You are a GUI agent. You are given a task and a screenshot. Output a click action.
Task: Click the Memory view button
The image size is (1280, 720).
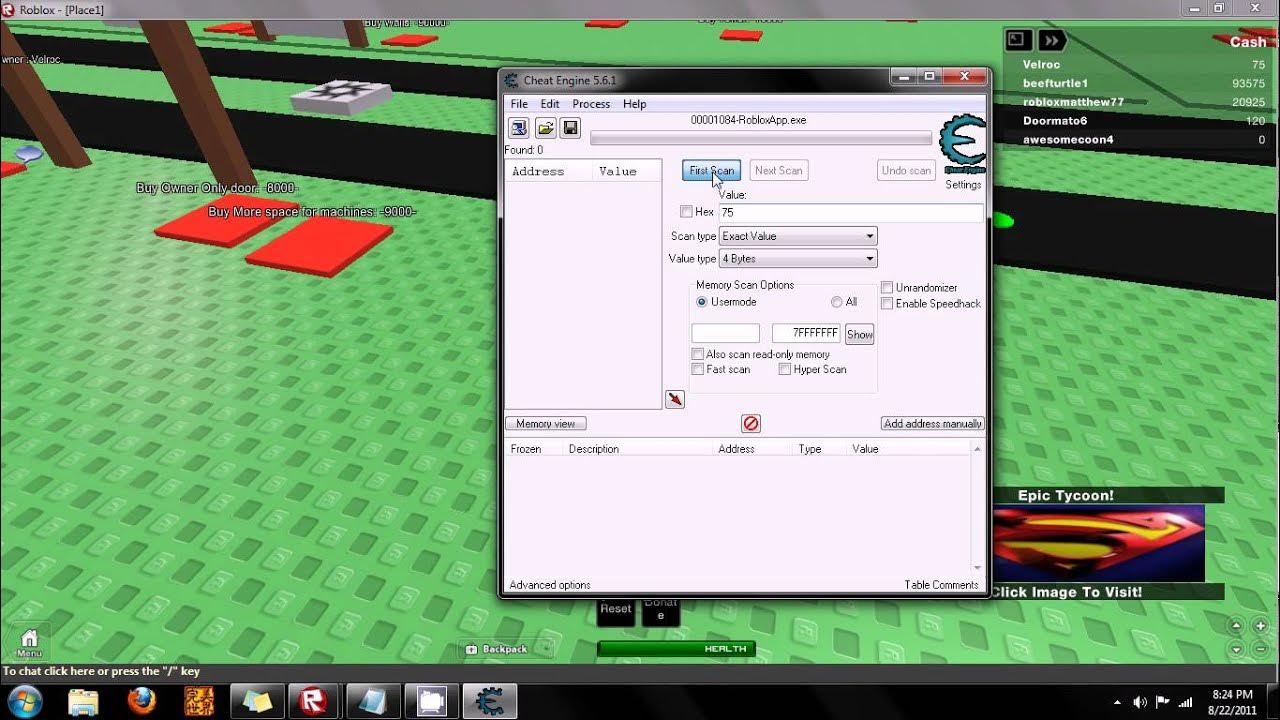click(x=545, y=424)
